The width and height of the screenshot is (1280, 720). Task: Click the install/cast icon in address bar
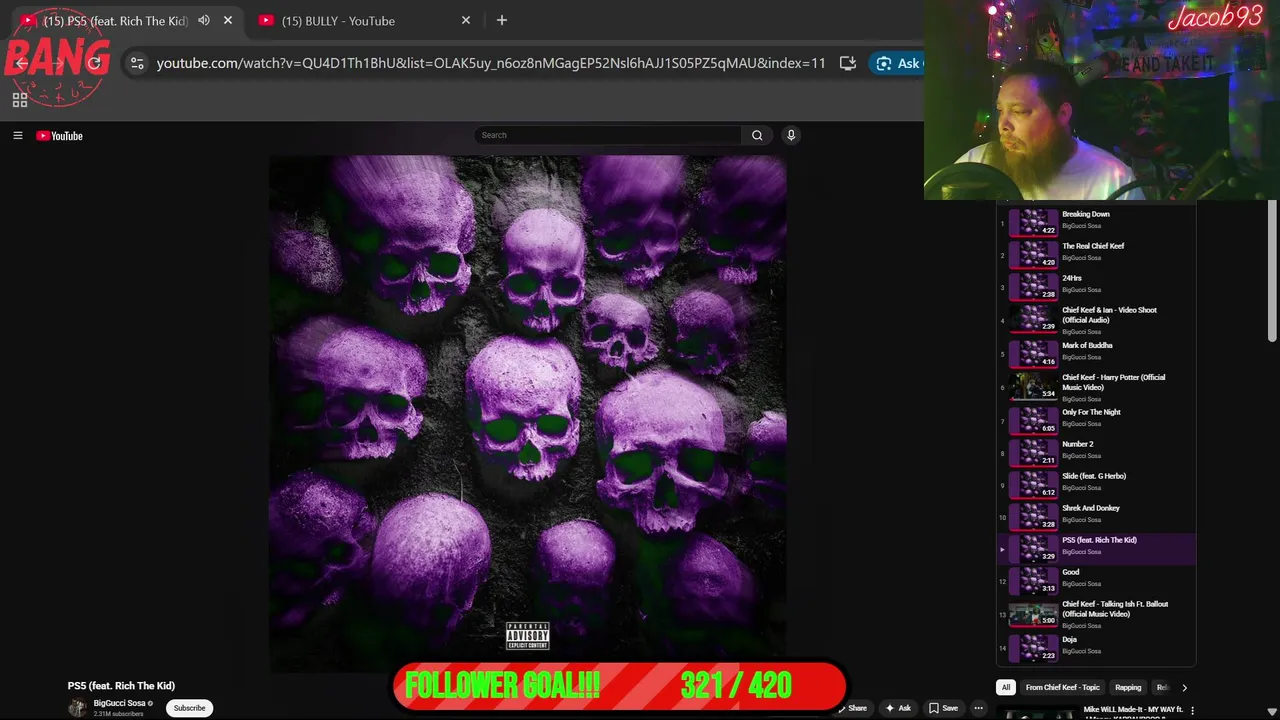pos(848,63)
